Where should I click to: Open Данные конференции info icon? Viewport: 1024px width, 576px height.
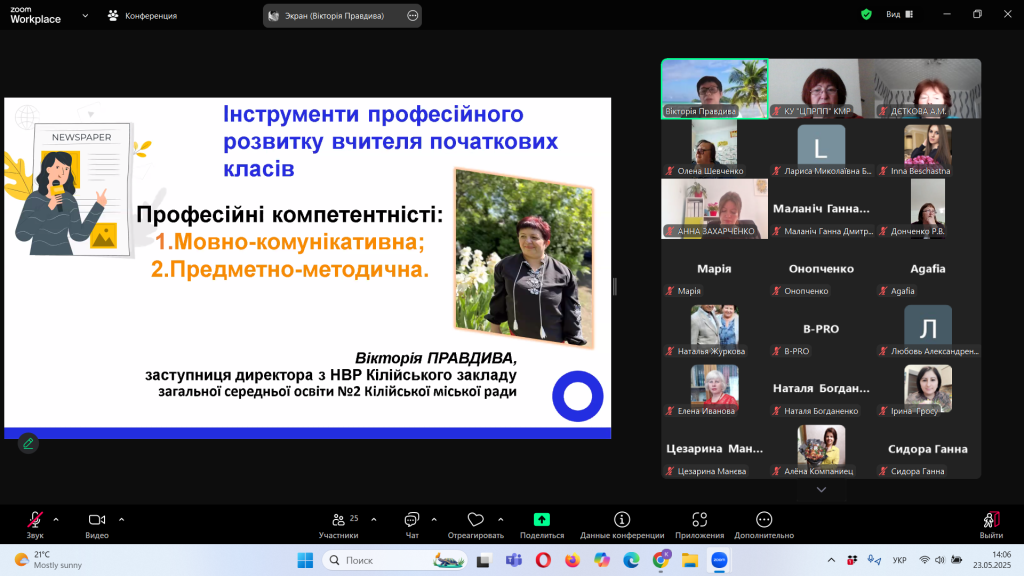click(622, 520)
